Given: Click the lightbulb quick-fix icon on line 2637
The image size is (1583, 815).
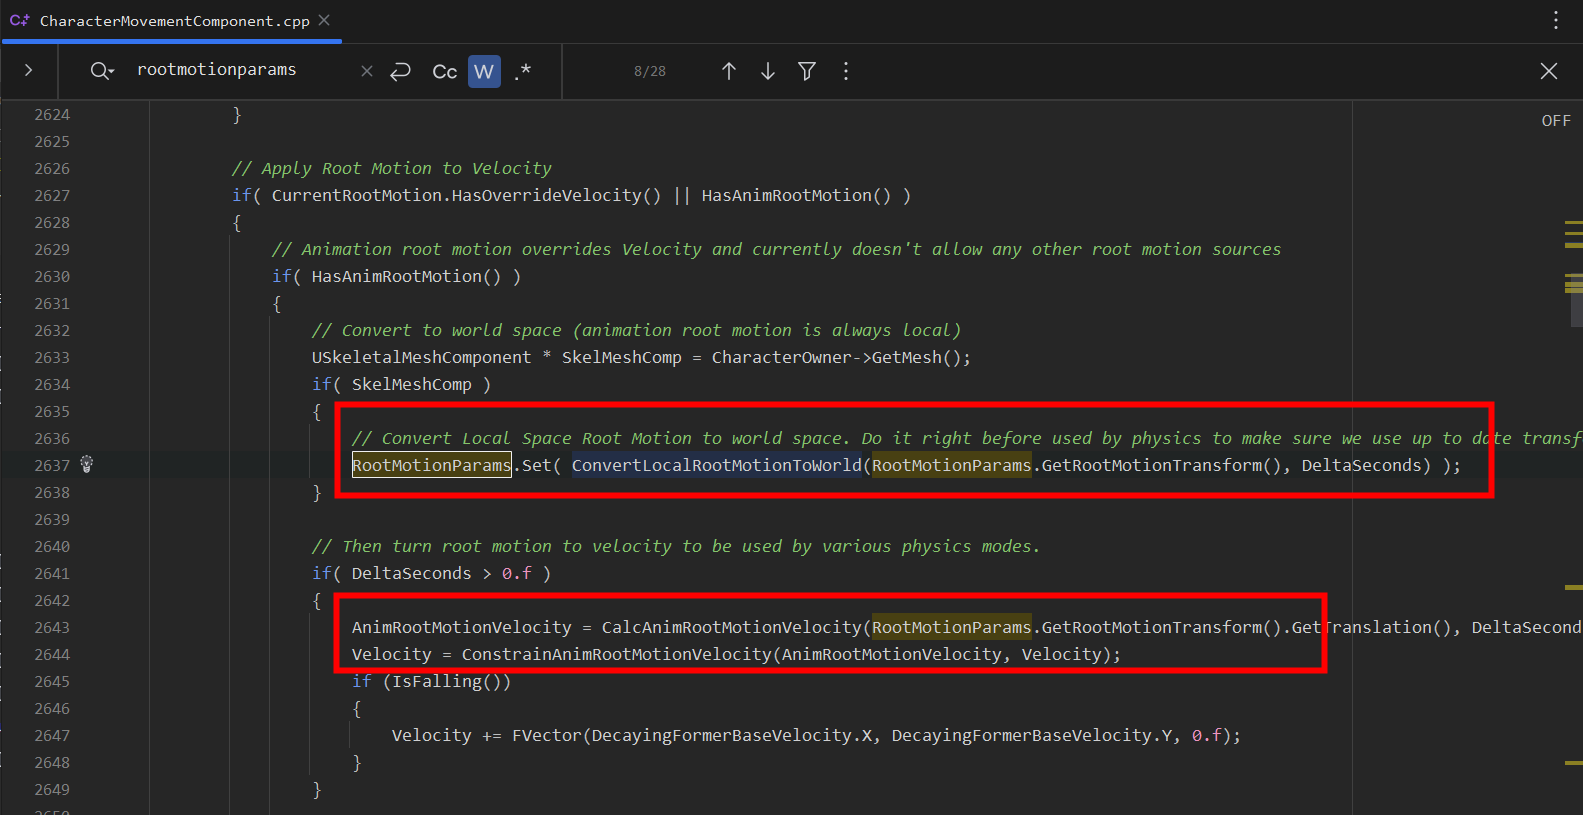Looking at the screenshot, I should click(x=87, y=464).
